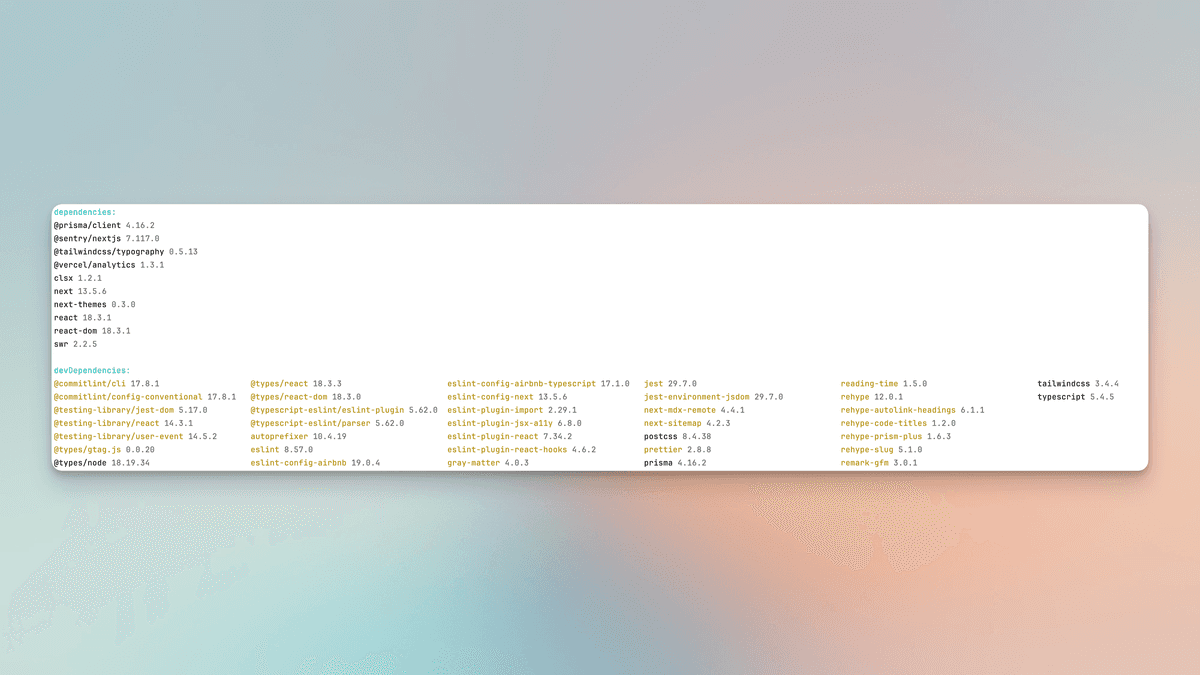Select the jest-environment-jsdom entry
The height and width of the screenshot is (675, 1200).
click(696, 397)
